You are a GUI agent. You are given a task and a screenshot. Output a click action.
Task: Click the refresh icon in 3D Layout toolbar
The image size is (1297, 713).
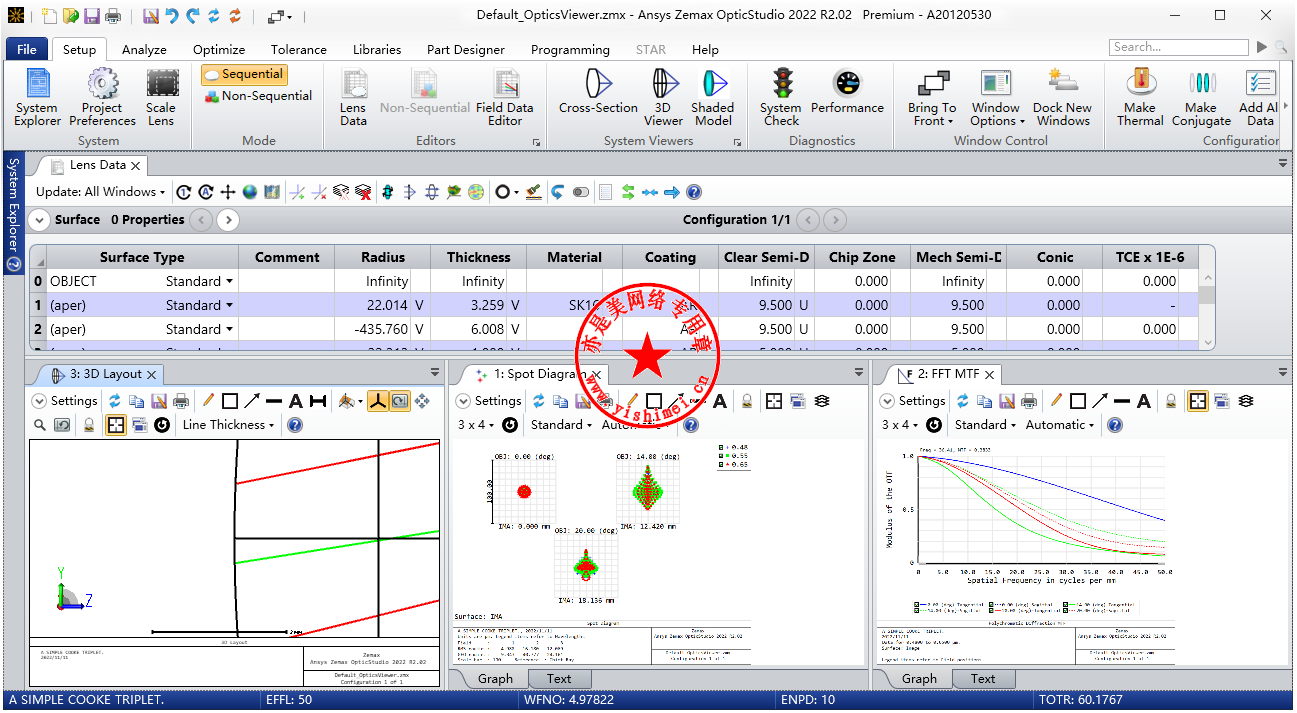pyautogui.click(x=115, y=401)
